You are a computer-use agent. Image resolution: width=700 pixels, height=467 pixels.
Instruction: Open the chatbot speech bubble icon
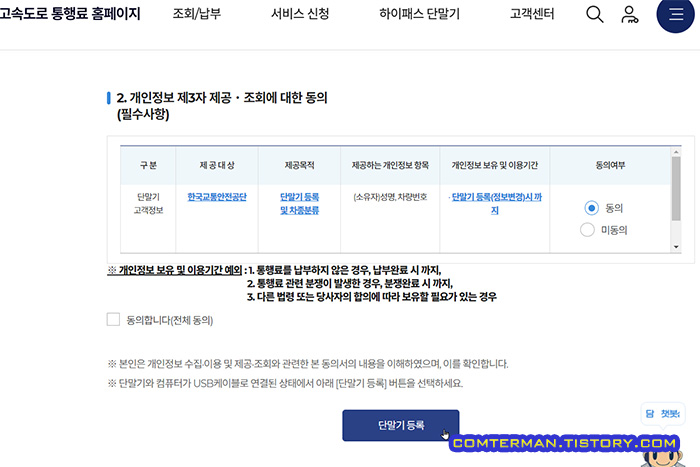coord(662,414)
